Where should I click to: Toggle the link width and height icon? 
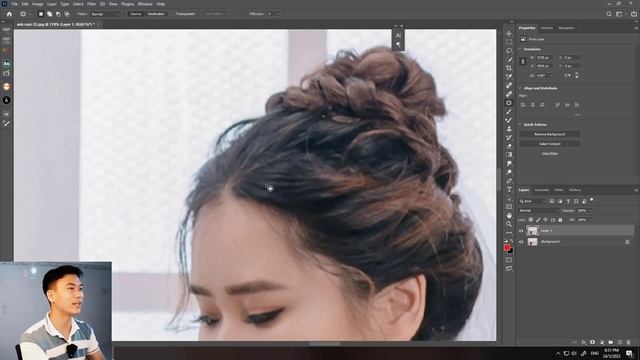click(x=523, y=61)
